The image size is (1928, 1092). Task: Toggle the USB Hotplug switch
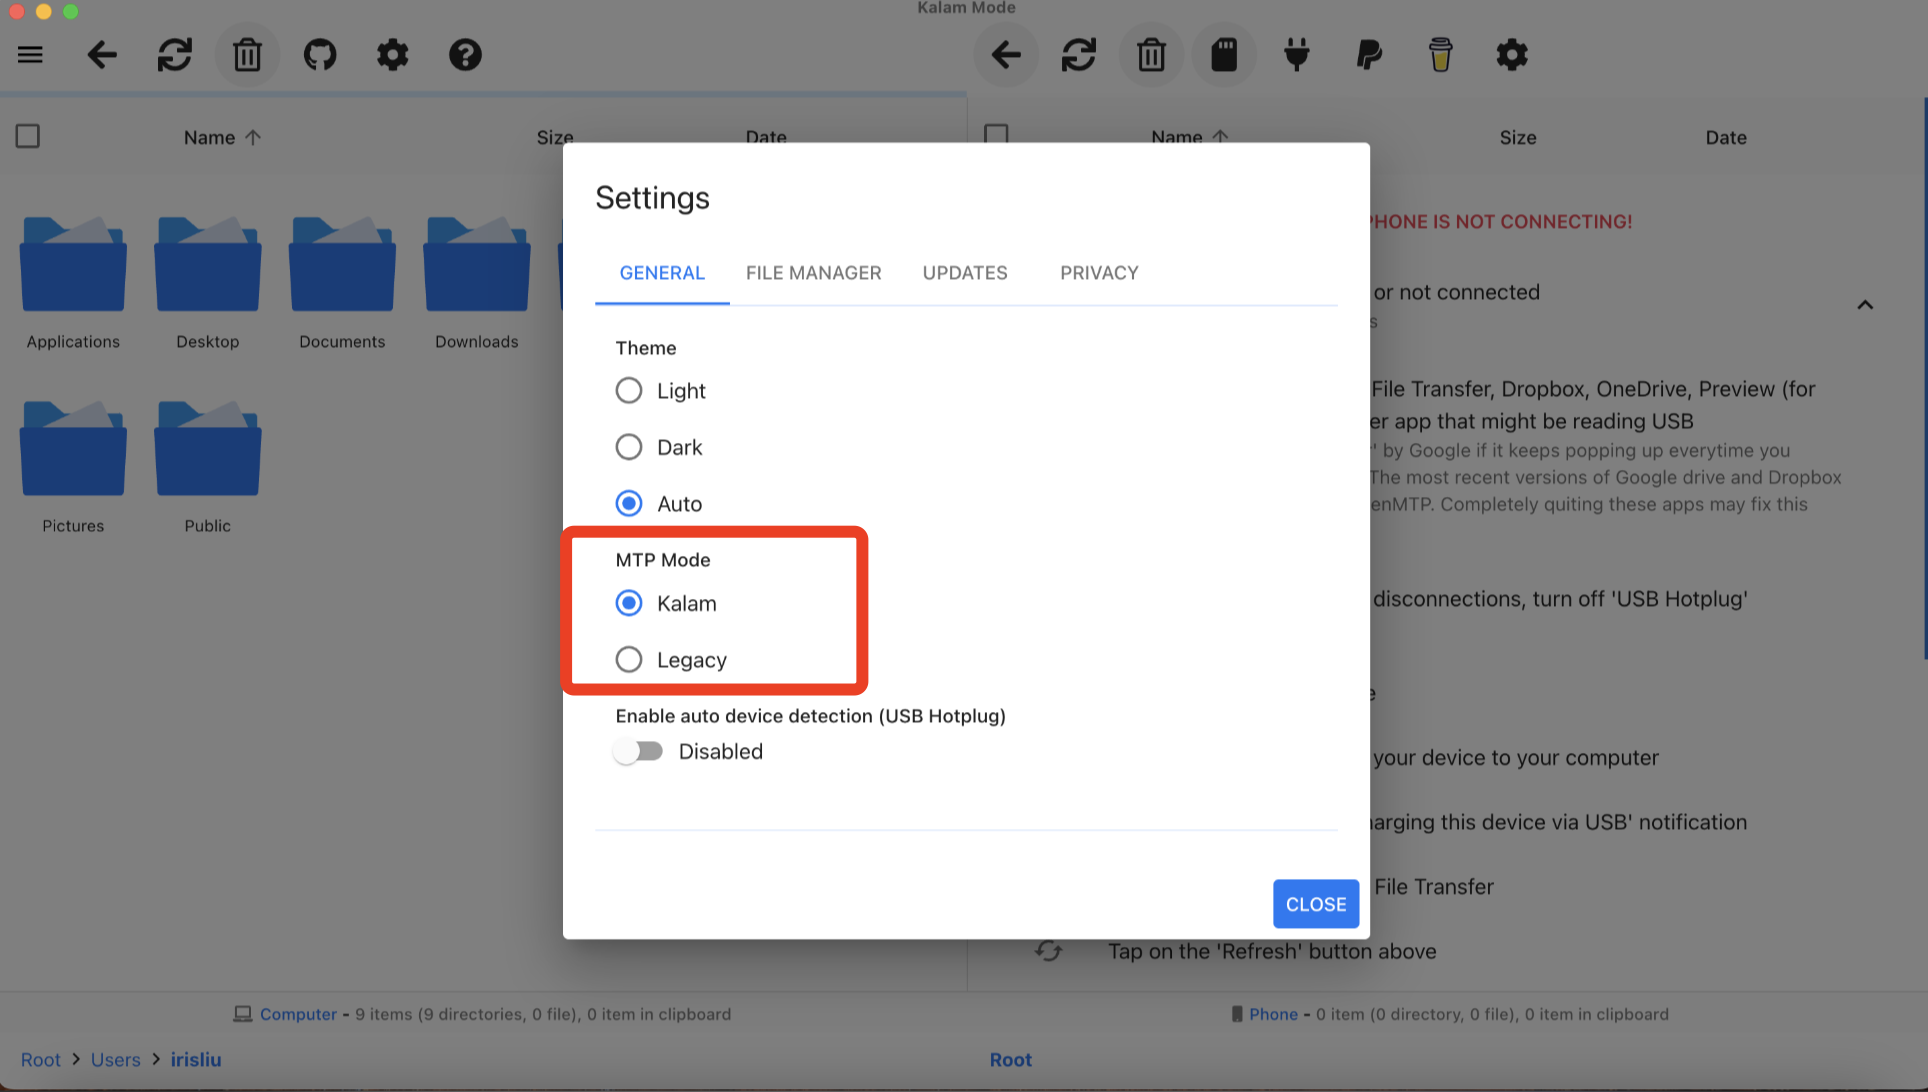(x=638, y=751)
